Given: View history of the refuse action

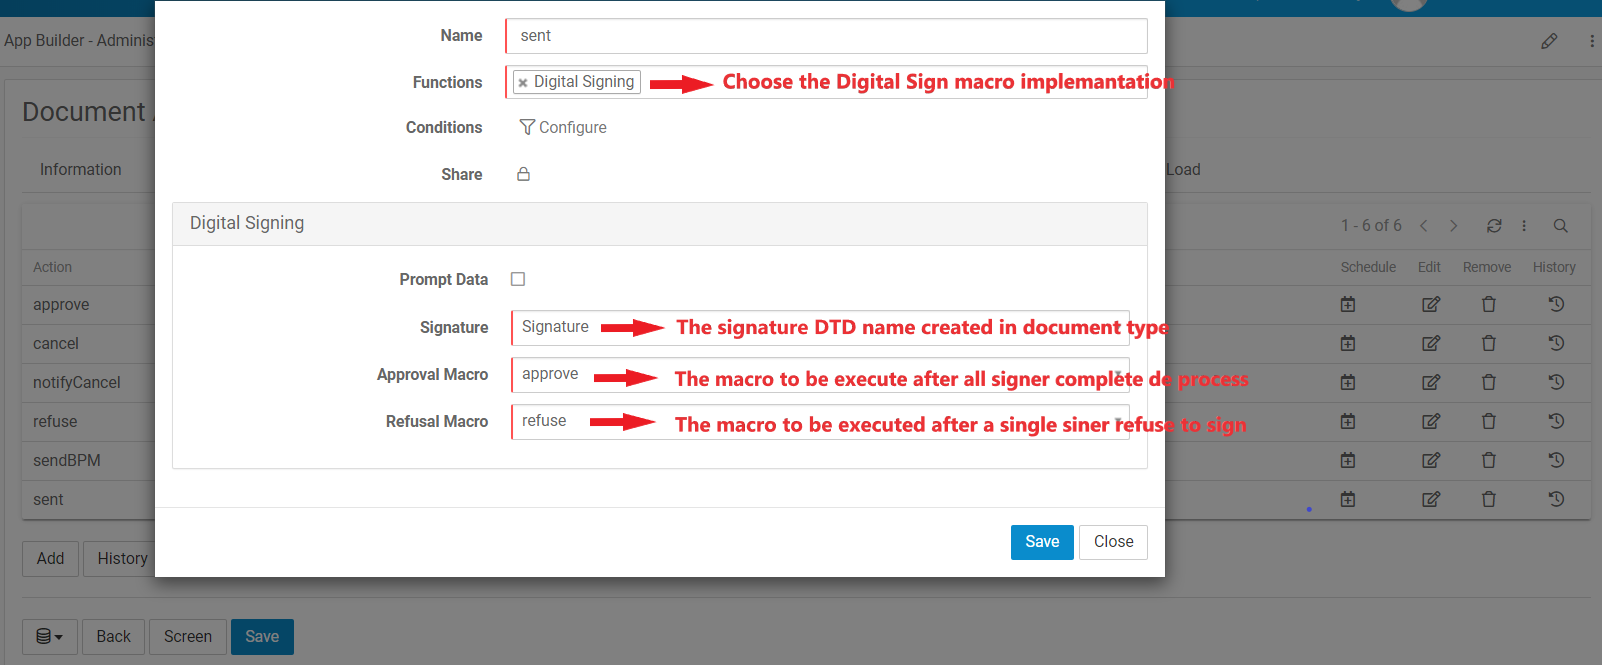Looking at the screenshot, I should point(1556,421).
